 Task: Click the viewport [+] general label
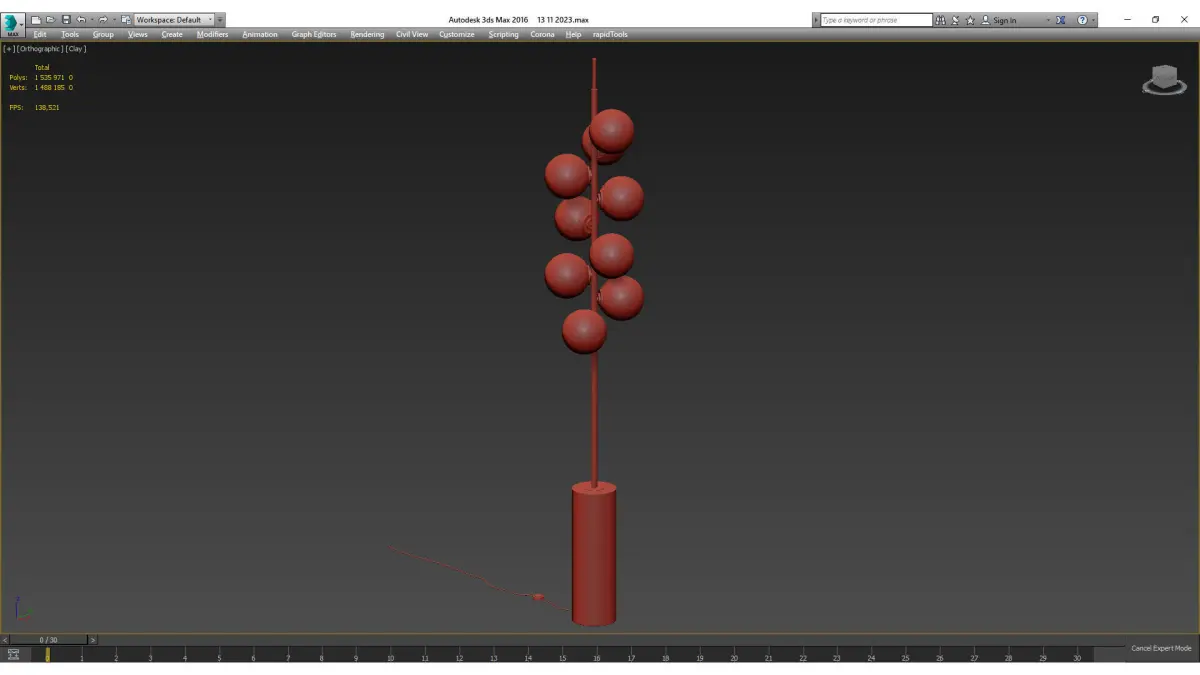(10, 48)
